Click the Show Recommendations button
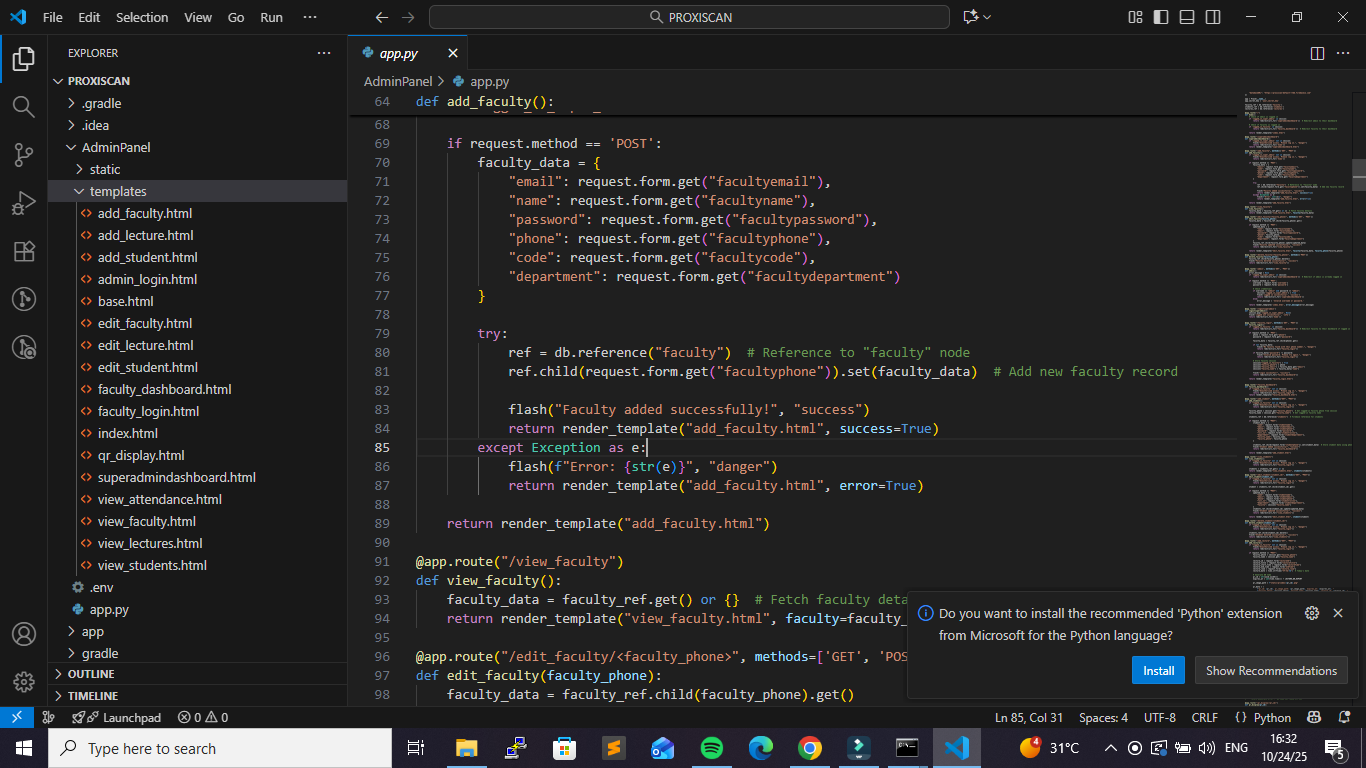1366x768 pixels. [x=1270, y=670]
